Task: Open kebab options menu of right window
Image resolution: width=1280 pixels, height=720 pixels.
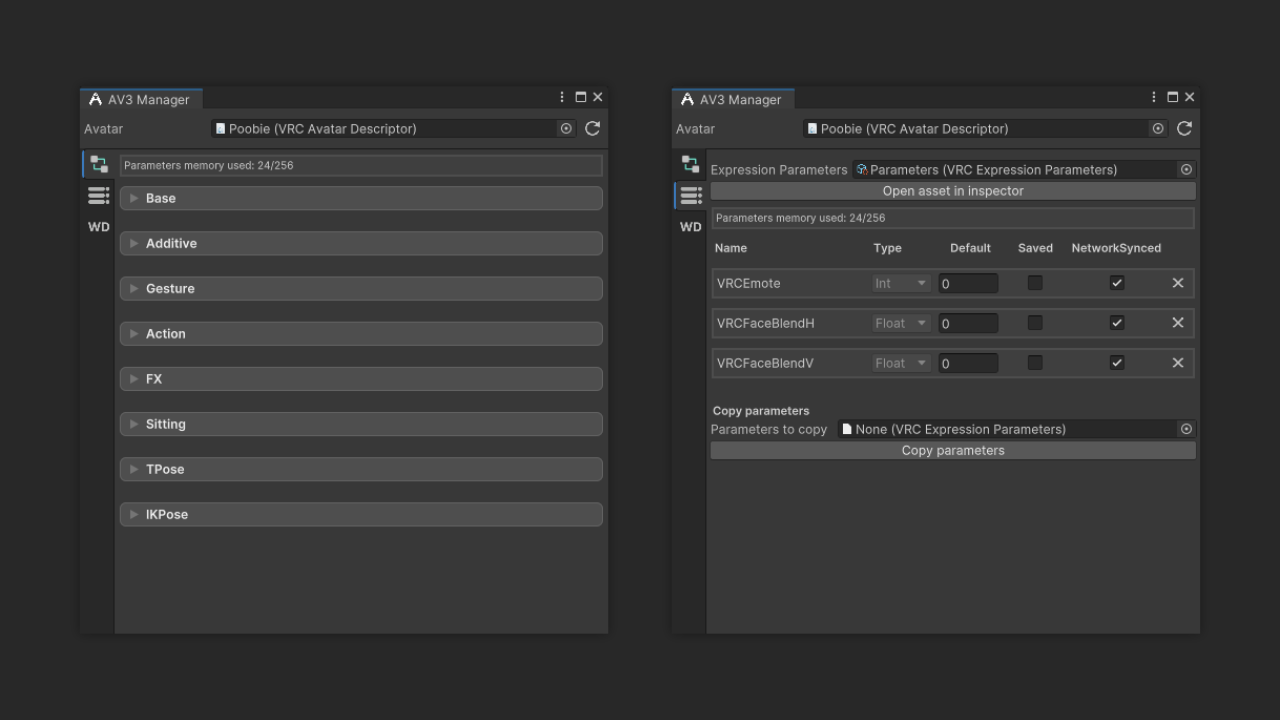Action: point(1155,97)
